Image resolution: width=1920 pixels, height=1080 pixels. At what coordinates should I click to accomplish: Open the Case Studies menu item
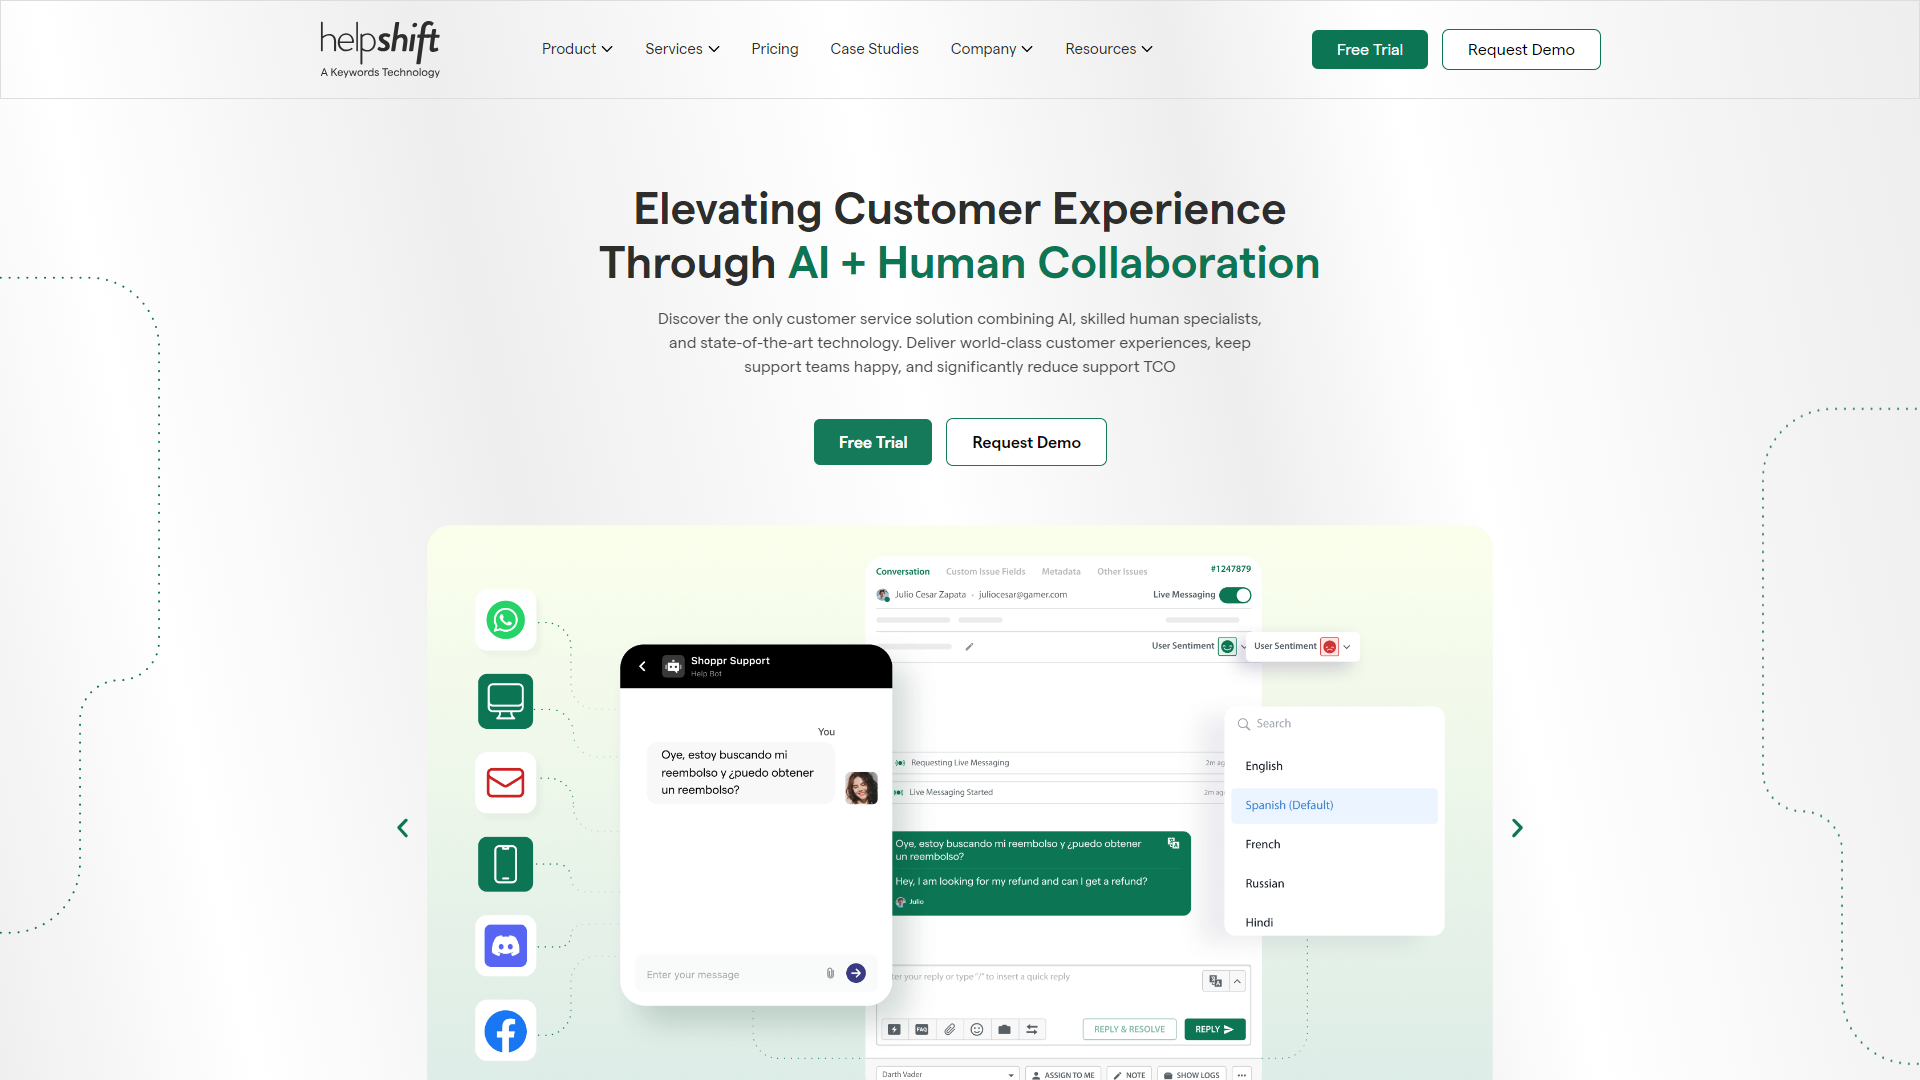[874, 49]
